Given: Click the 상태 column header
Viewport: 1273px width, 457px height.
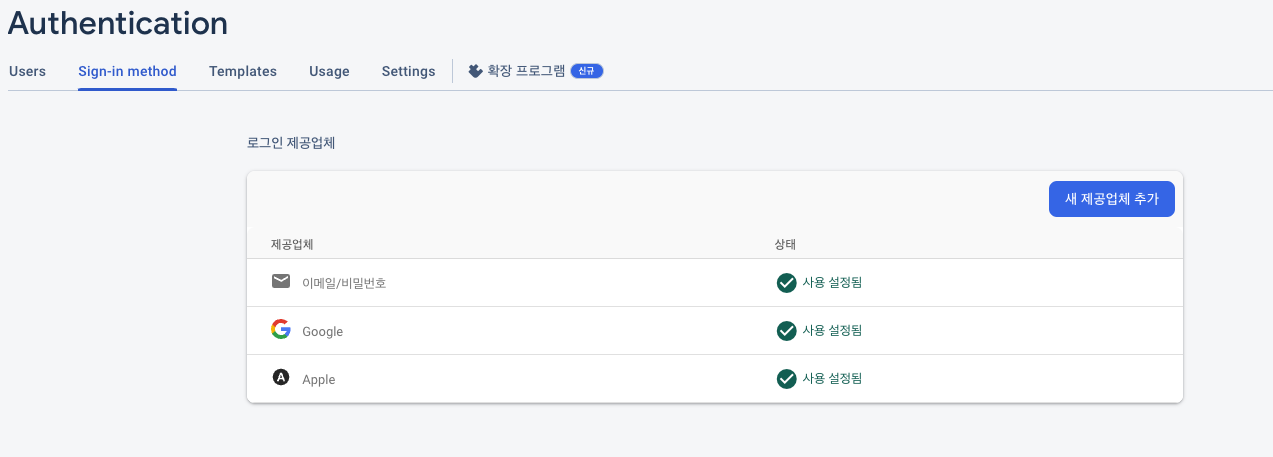Looking at the screenshot, I should [785, 245].
